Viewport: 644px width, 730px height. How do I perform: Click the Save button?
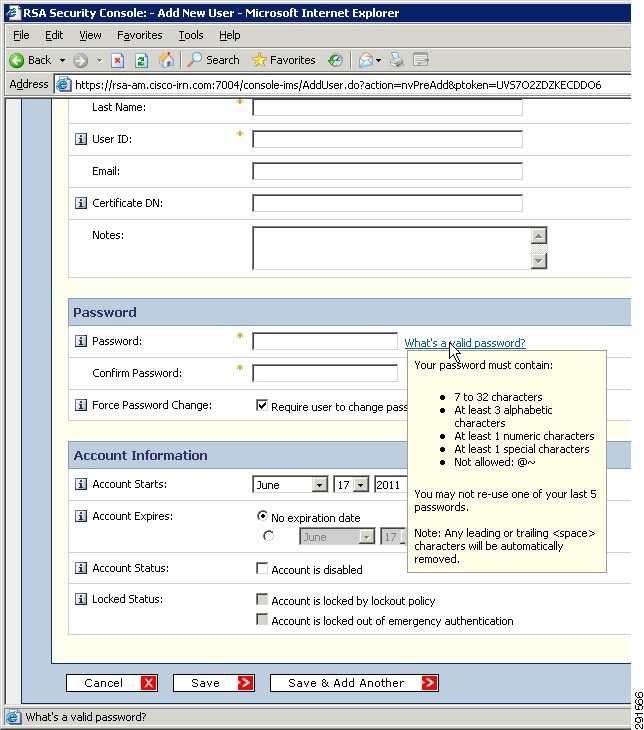[x=214, y=683]
